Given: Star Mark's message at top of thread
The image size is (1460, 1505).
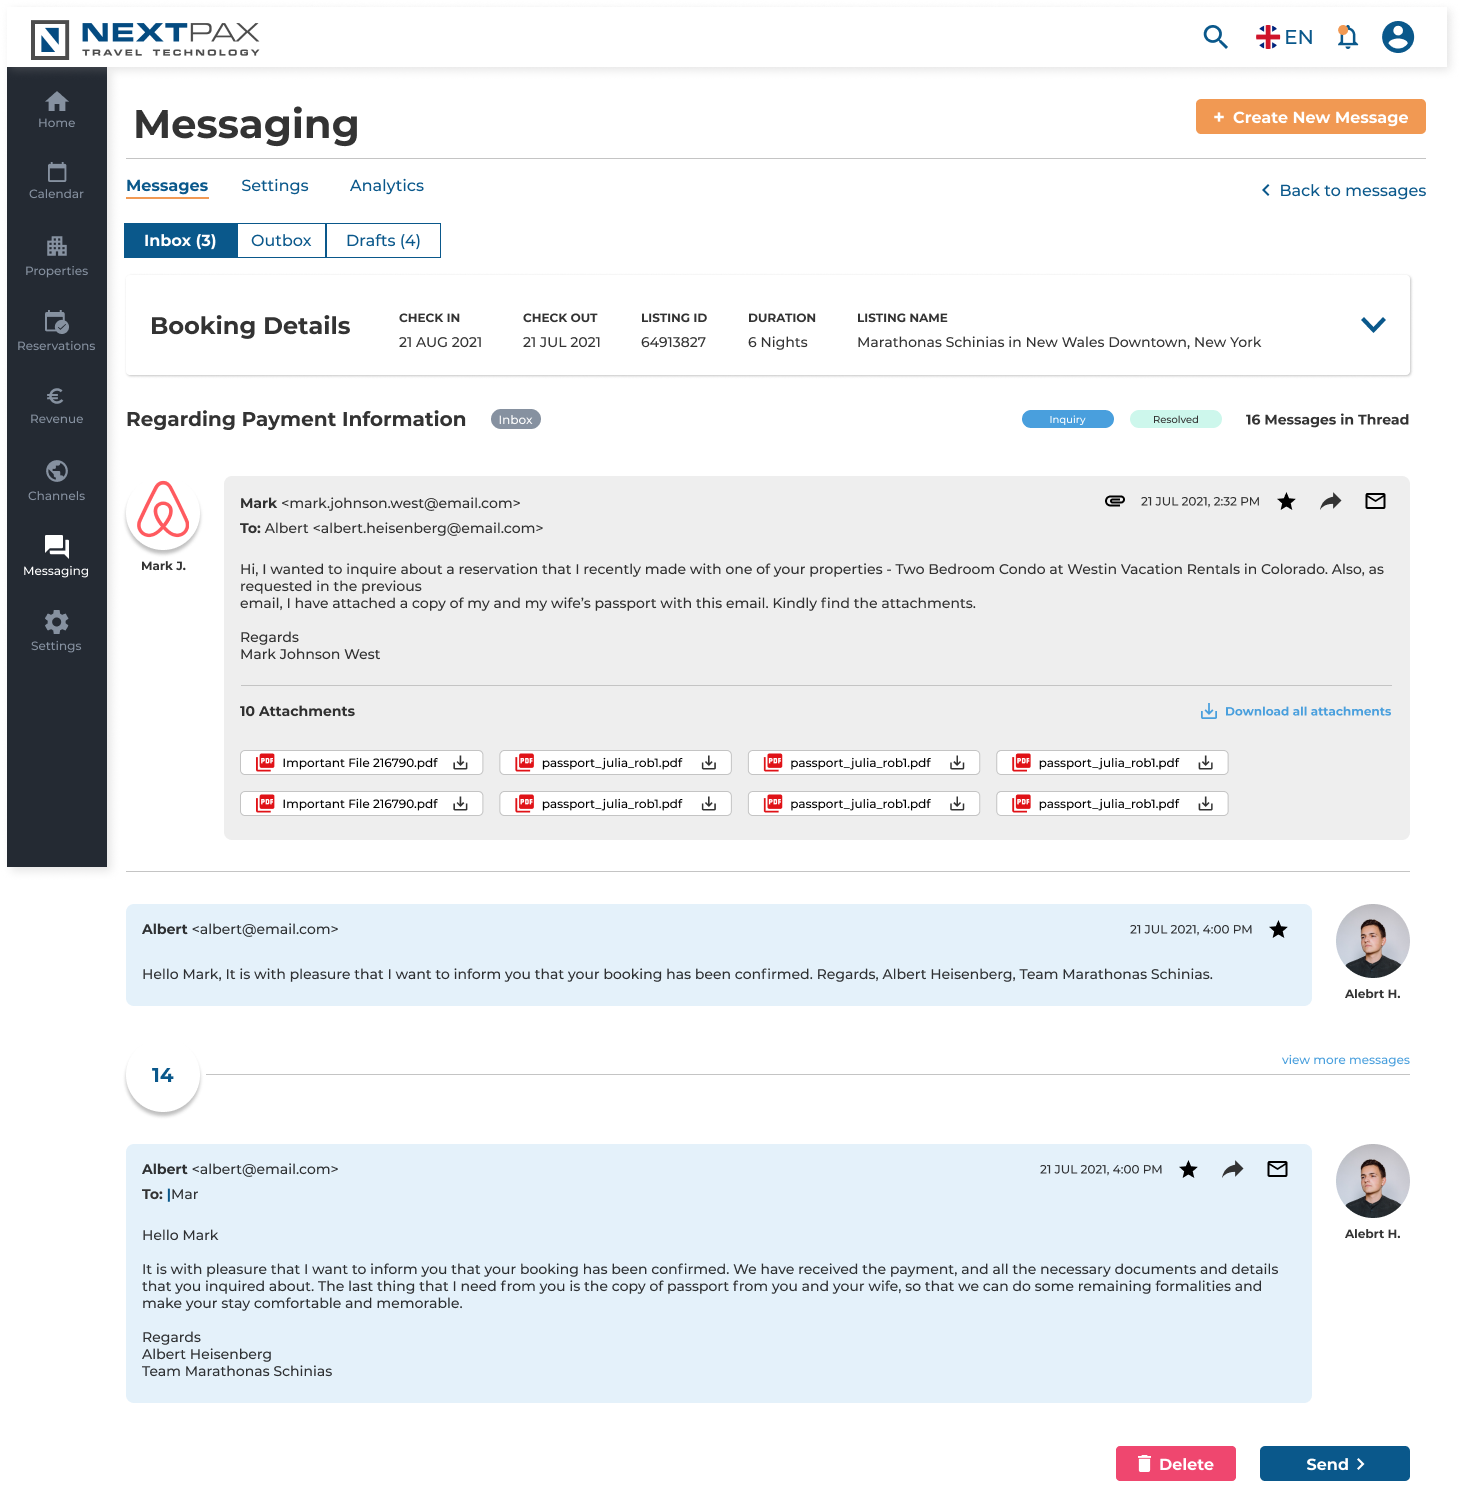Looking at the screenshot, I should 1286,501.
